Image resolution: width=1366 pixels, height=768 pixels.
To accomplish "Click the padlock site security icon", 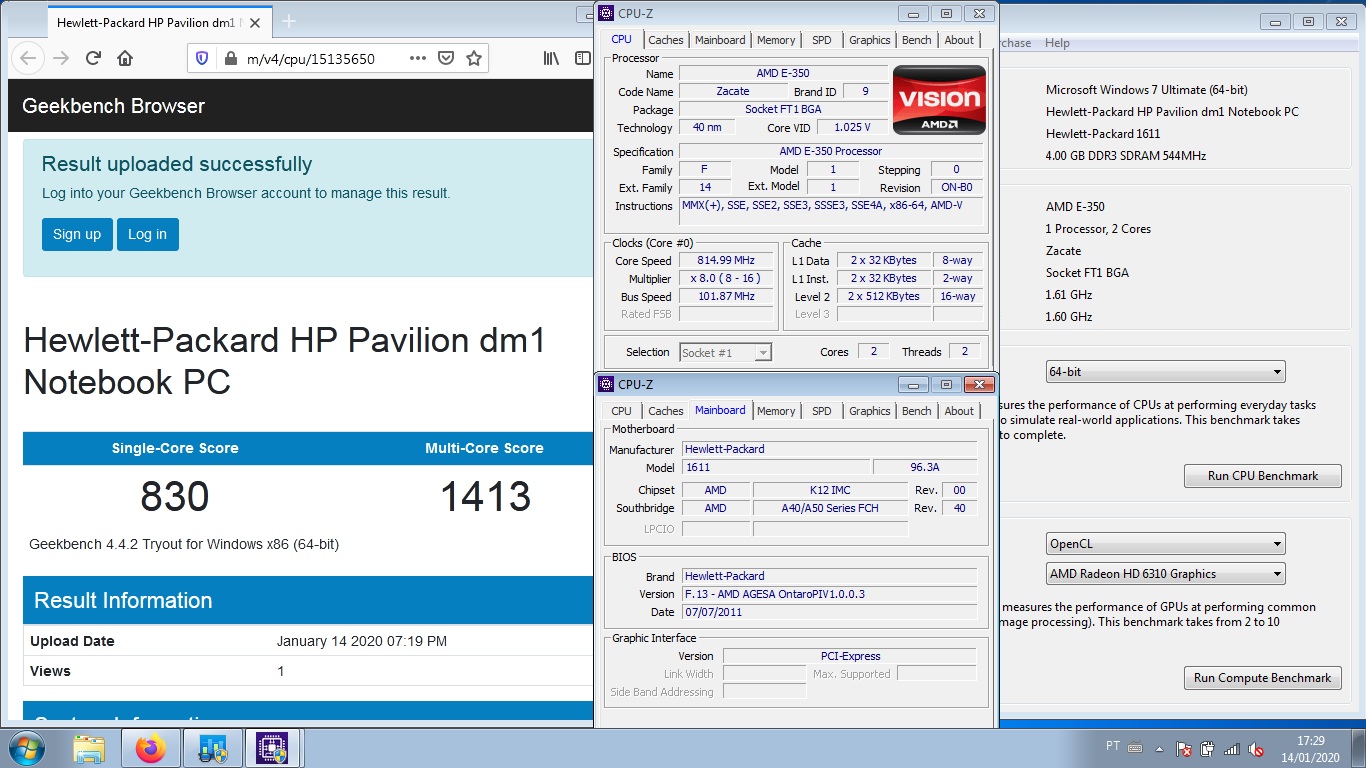I will tap(229, 59).
